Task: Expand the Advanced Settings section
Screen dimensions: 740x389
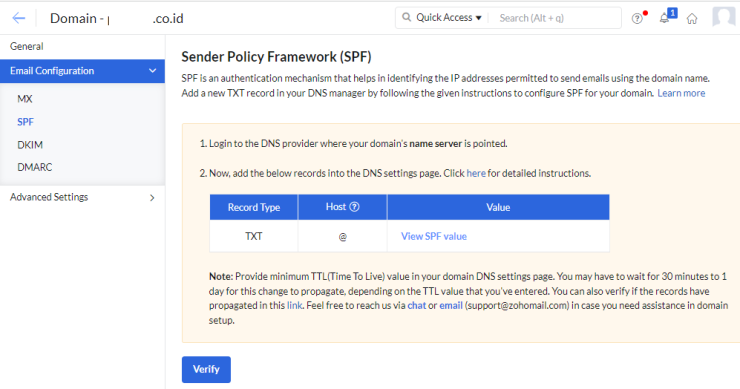Action: pos(83,197)
